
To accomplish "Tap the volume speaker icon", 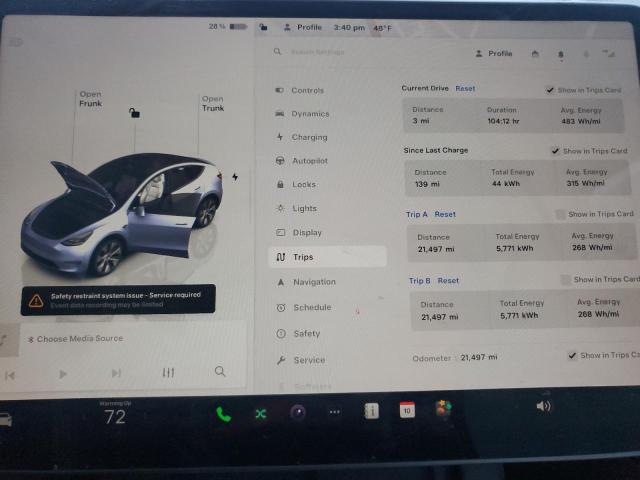I will (x=544, y=406).
